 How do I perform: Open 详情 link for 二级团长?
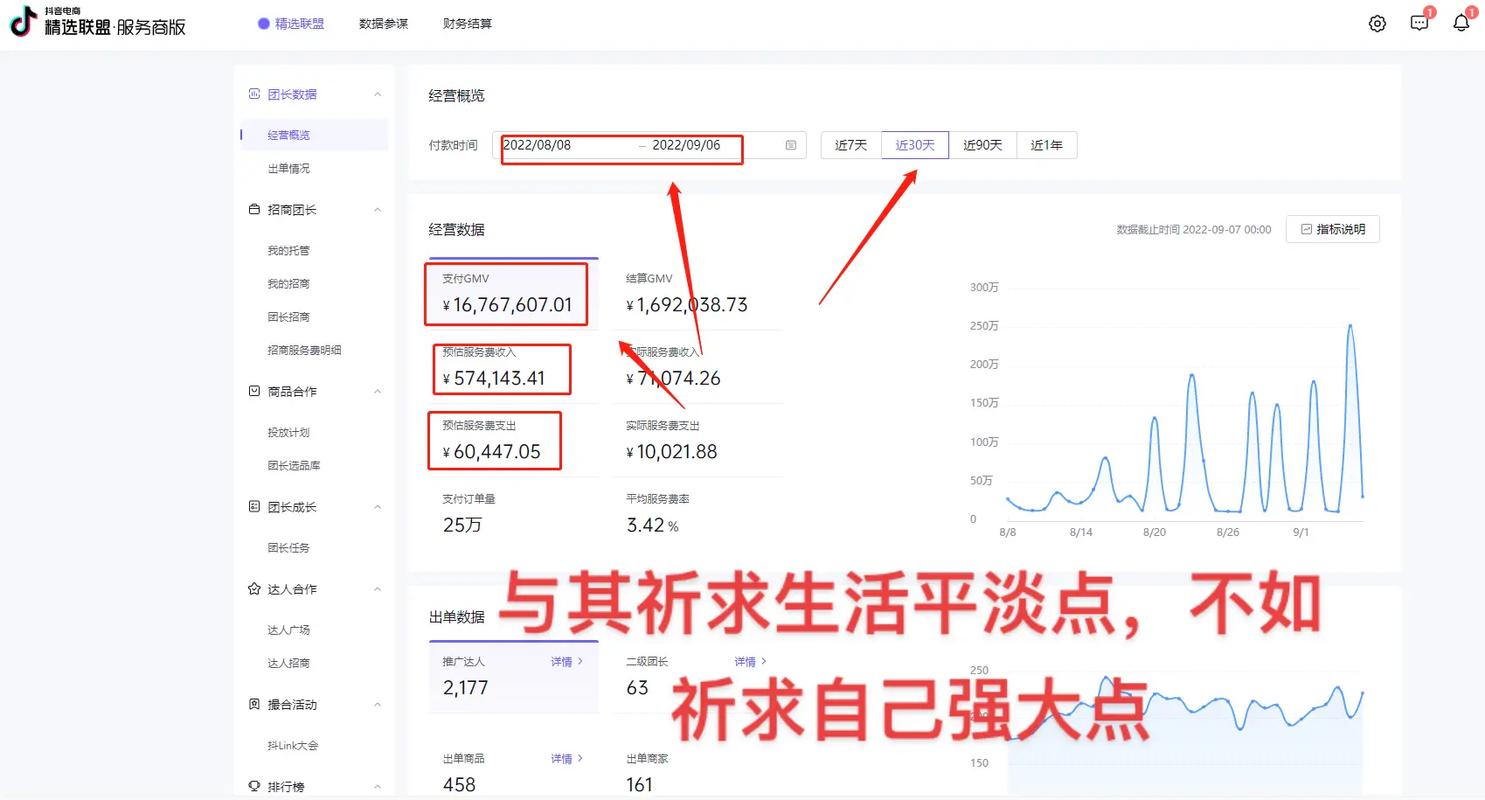pos(751,661)
